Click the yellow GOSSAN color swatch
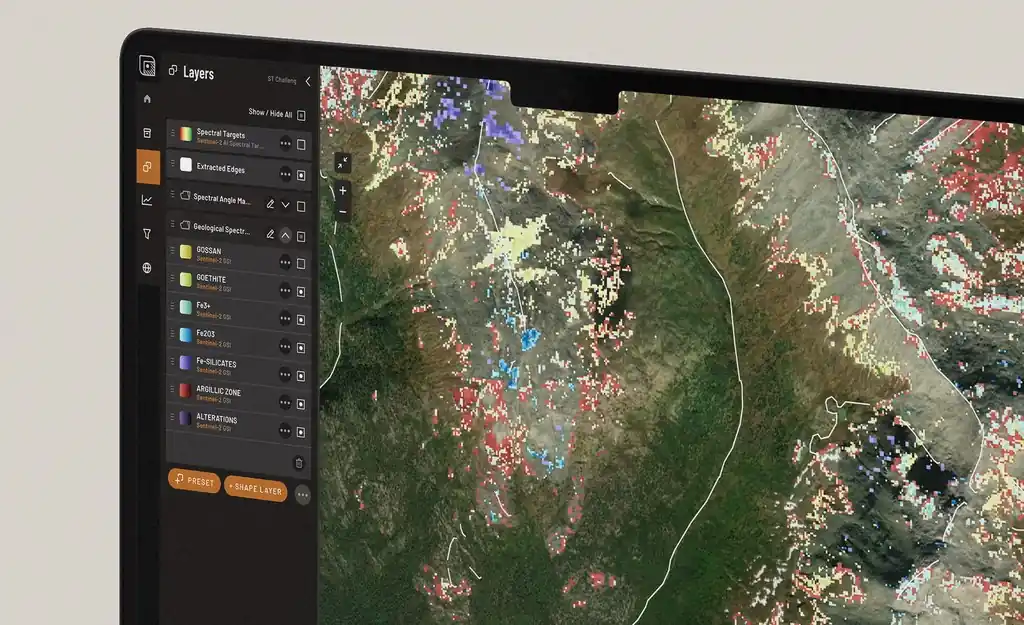The width and height of the screenshot is (1024, 625). coord(186,252)
